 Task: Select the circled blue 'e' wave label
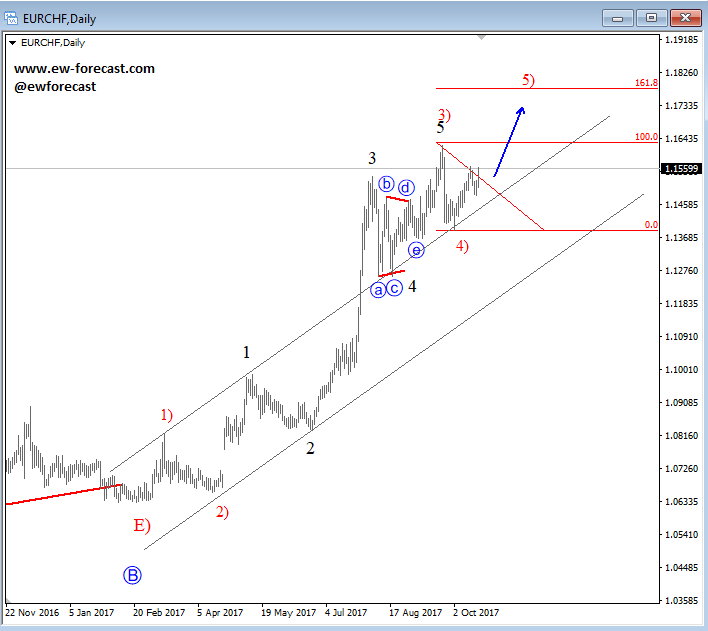coord(416,250)
